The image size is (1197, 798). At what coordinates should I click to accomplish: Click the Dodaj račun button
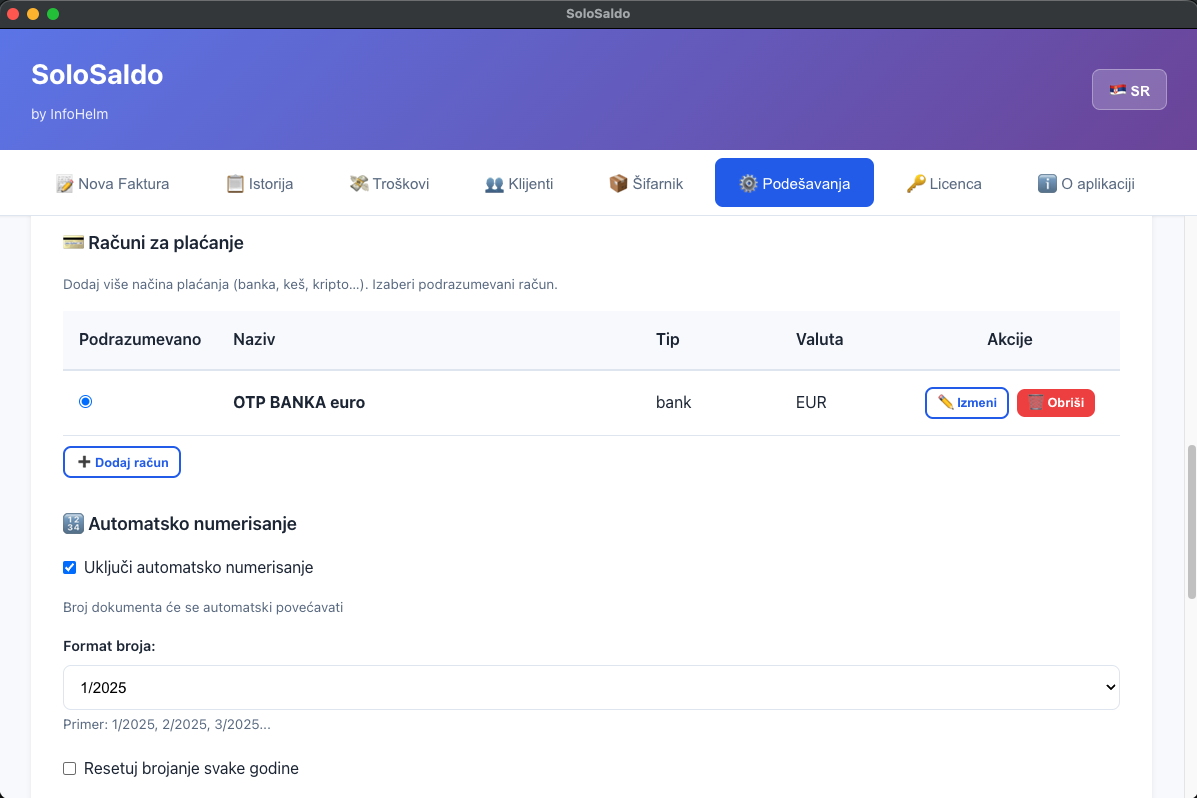coord(122,462)
